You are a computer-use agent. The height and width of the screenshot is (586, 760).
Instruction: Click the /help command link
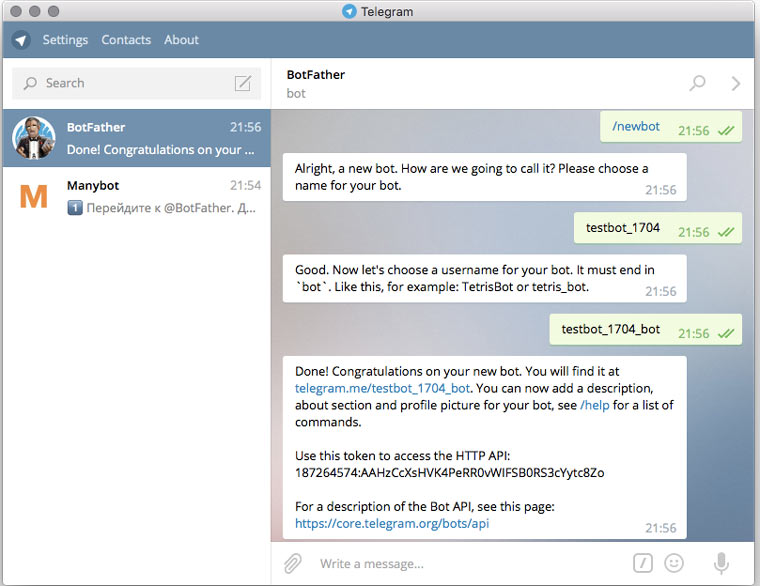(595, 405)
